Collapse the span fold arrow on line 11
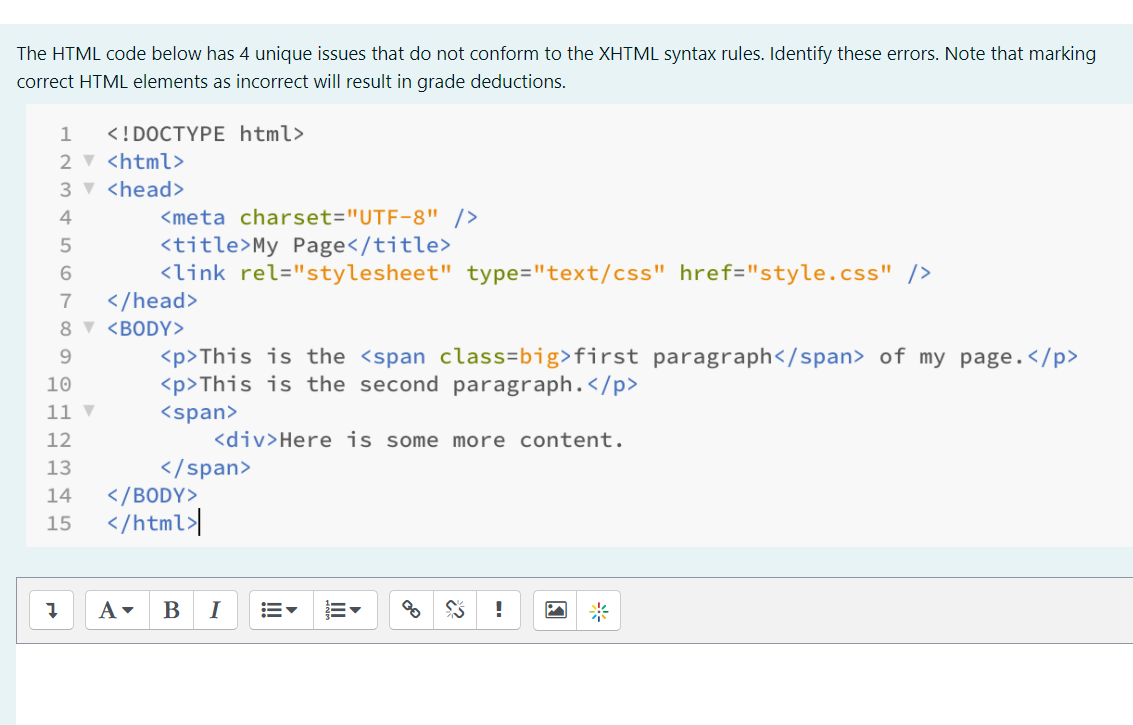This screenshot has width=1133, height=725. pyautogui.click(x=89, y=411)
